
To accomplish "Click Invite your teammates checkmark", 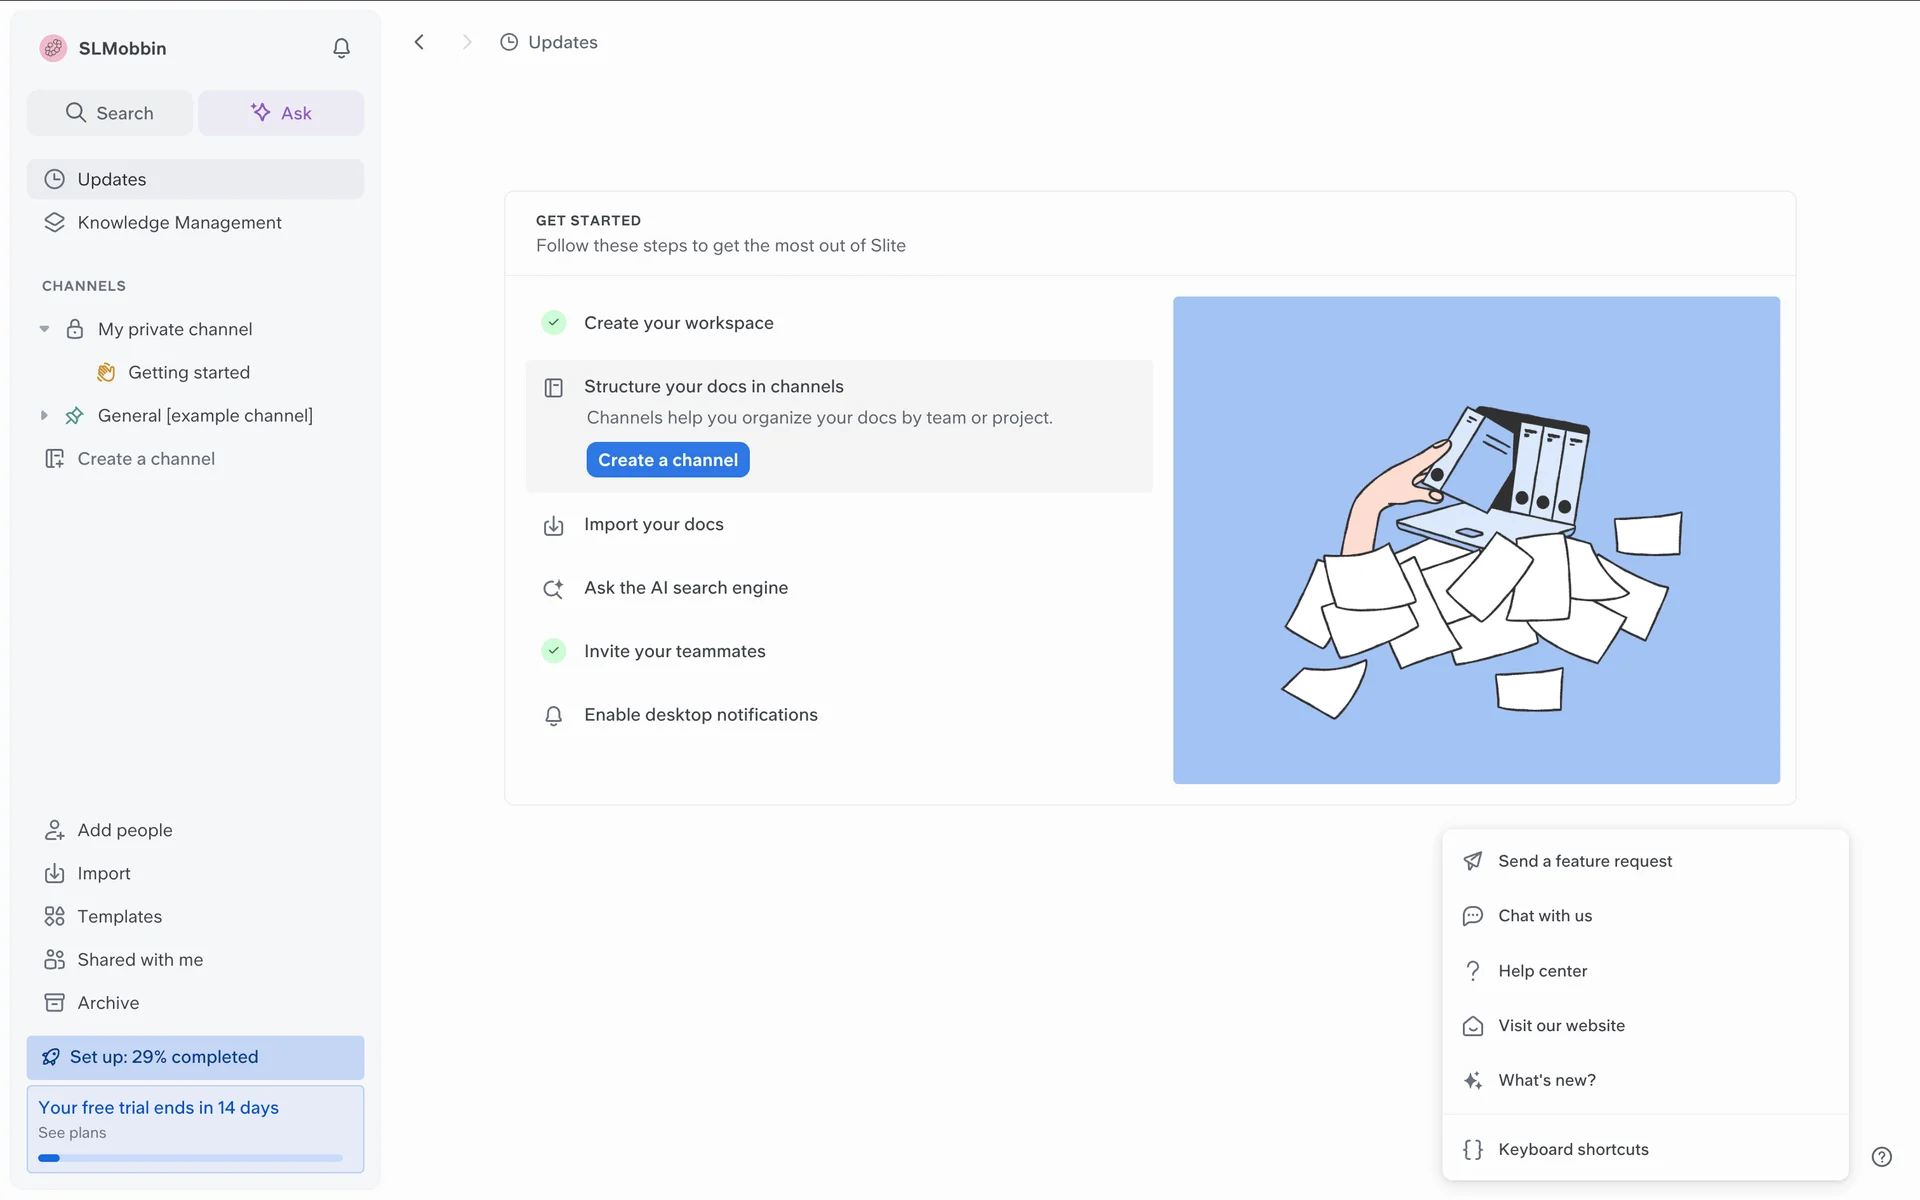I will coord(553,651).
